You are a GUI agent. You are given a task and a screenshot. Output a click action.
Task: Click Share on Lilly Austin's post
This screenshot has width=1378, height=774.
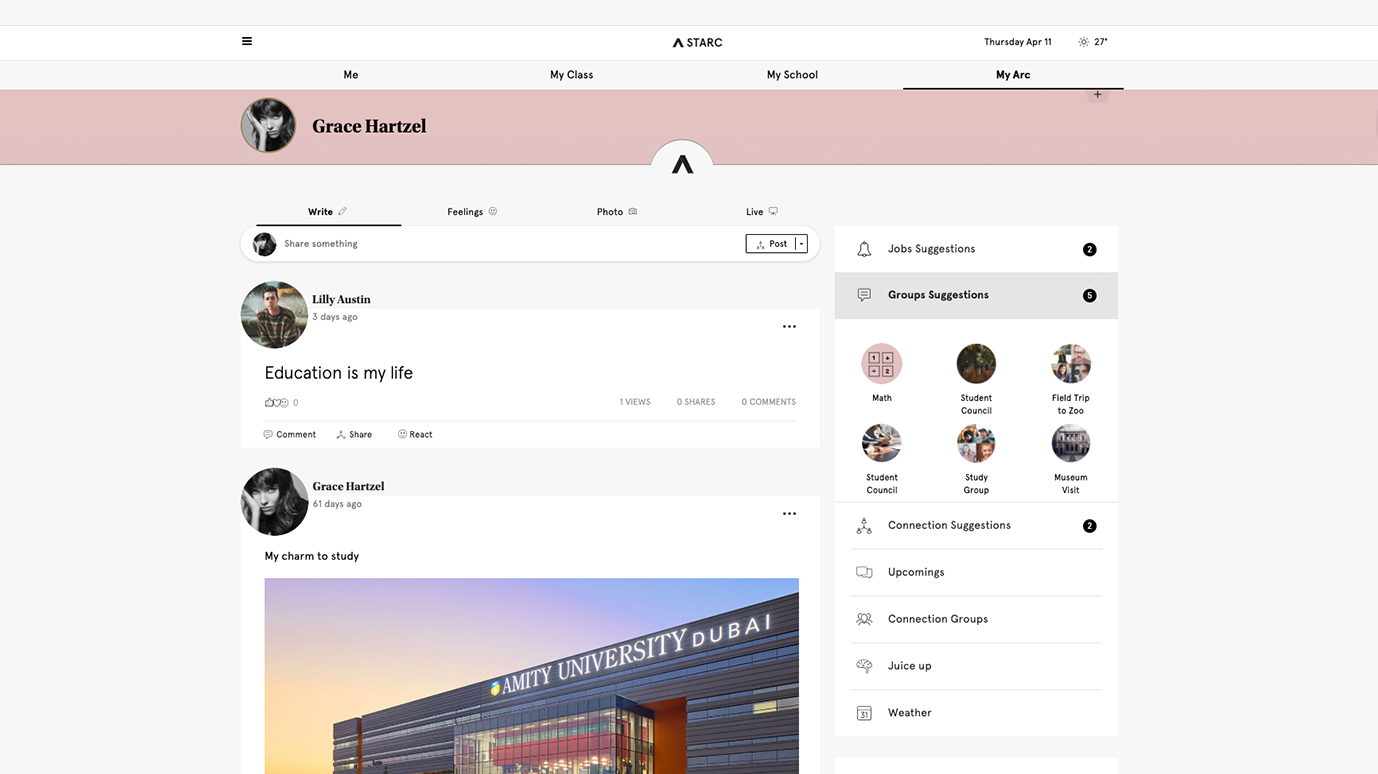[354, 435]
